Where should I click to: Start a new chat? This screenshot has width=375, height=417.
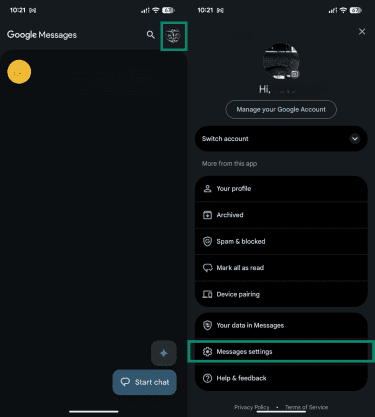[x=145, y=382]
